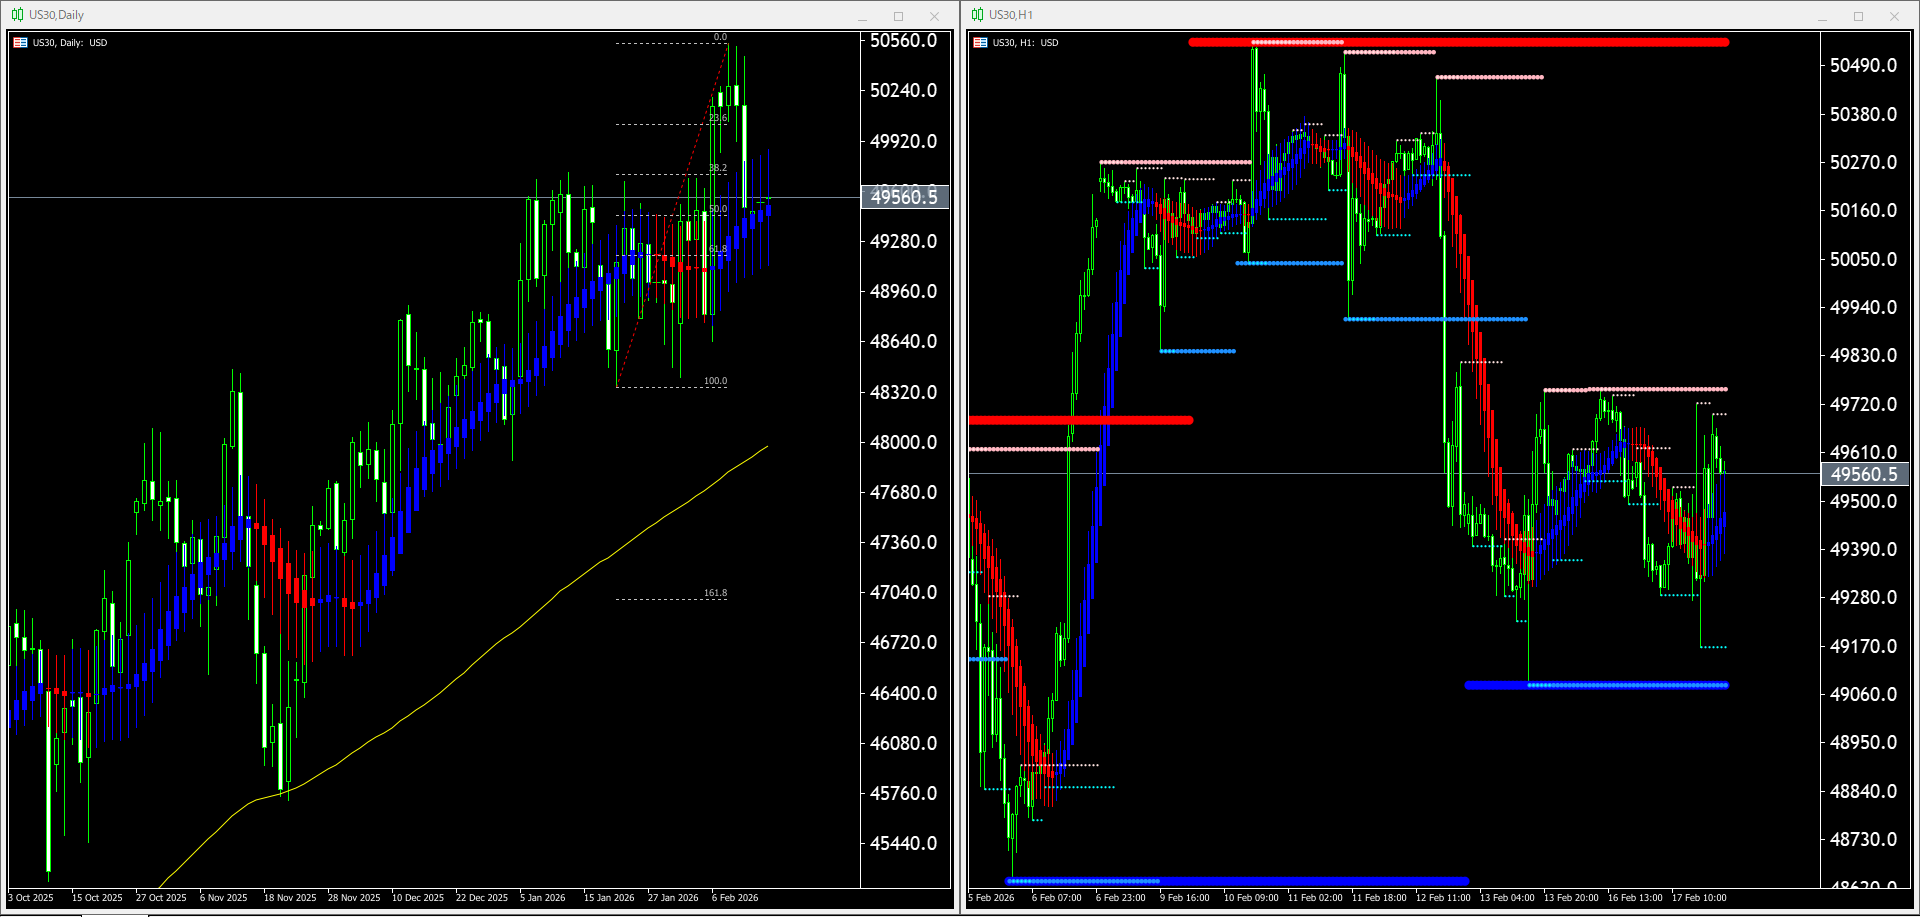Image resolution: width=1920 pixels, height=917 pixels.
Task: Click the 50490.0 price on H1 scale
Action: coord(1864,66)
